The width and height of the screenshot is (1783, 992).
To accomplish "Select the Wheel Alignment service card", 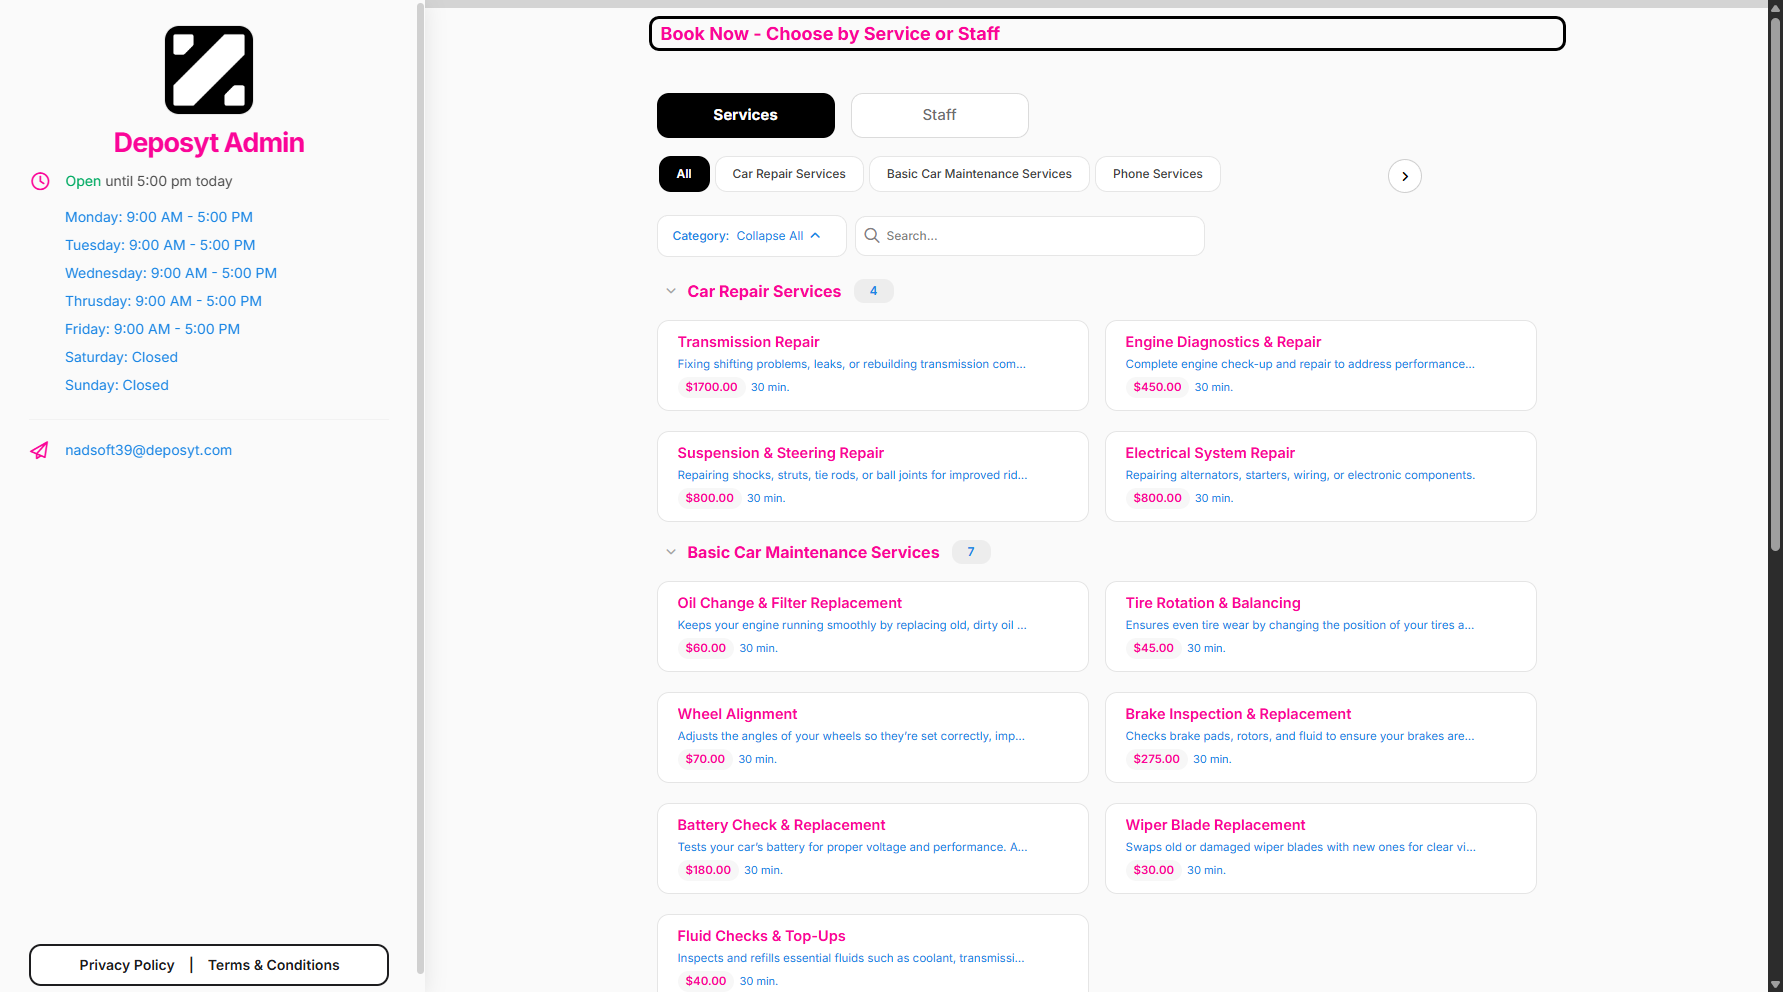I will coord(872,737).
